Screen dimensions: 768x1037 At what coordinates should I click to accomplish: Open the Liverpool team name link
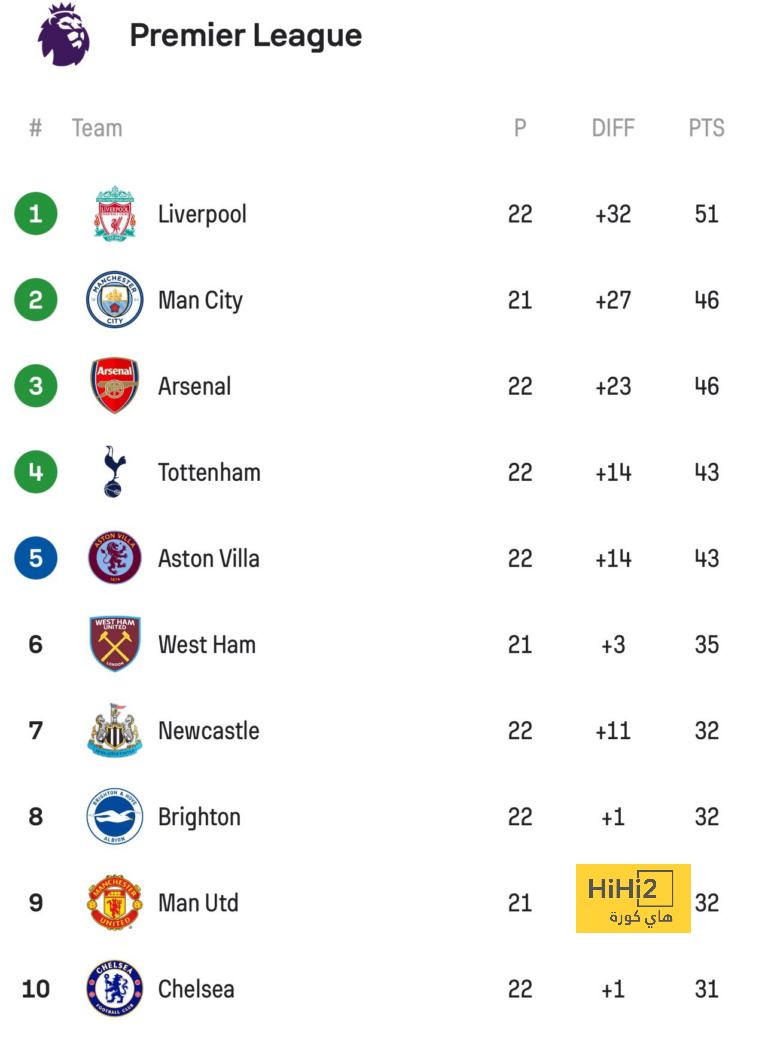(x=202, y=214)
